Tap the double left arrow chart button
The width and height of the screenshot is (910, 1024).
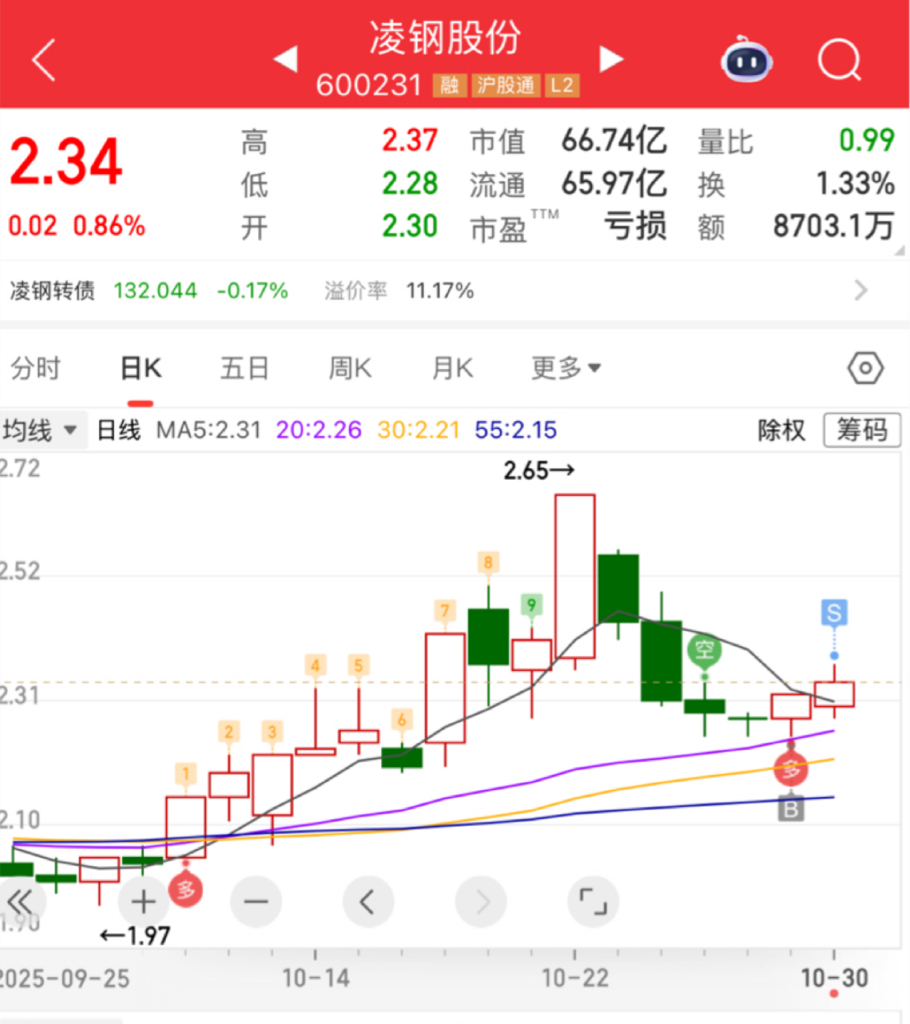[21, 903]
